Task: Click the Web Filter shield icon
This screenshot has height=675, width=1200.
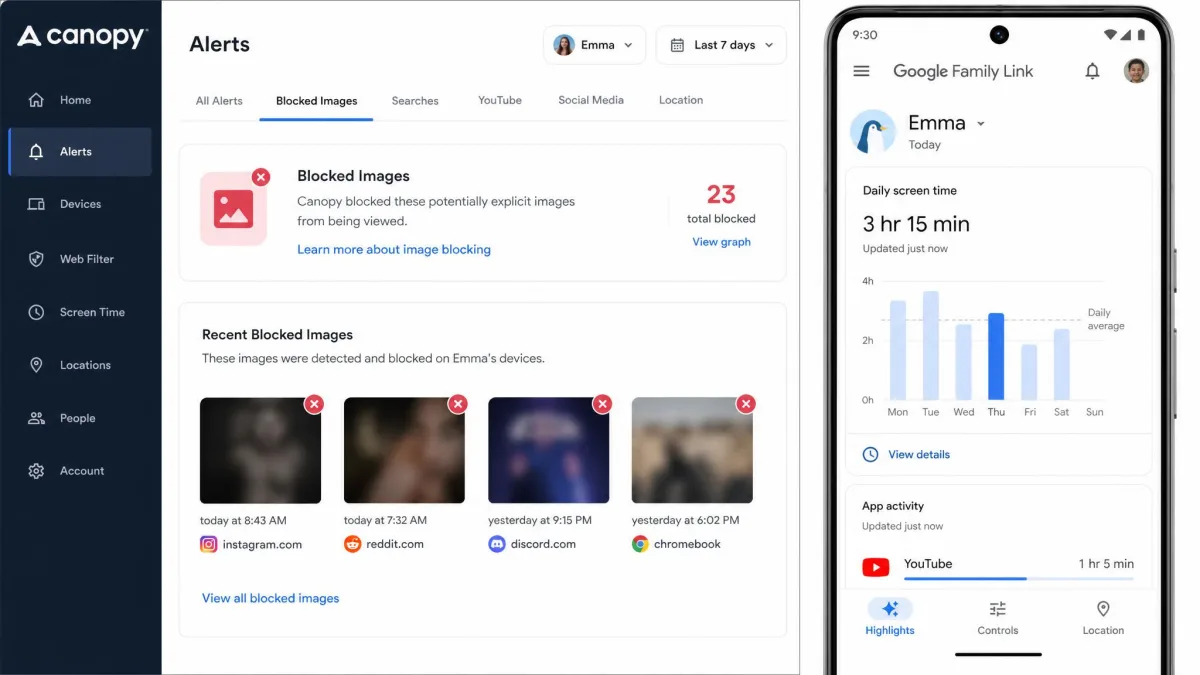Action: coord(36,259)
